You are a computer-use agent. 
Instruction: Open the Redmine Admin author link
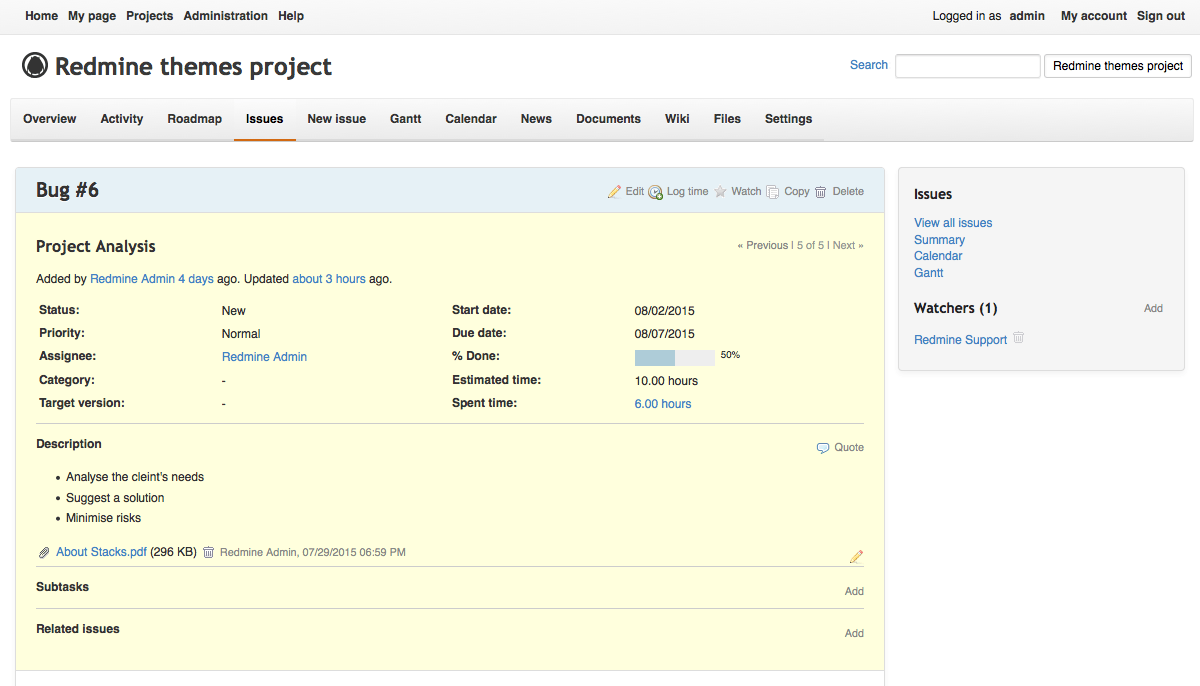point(132,279)
